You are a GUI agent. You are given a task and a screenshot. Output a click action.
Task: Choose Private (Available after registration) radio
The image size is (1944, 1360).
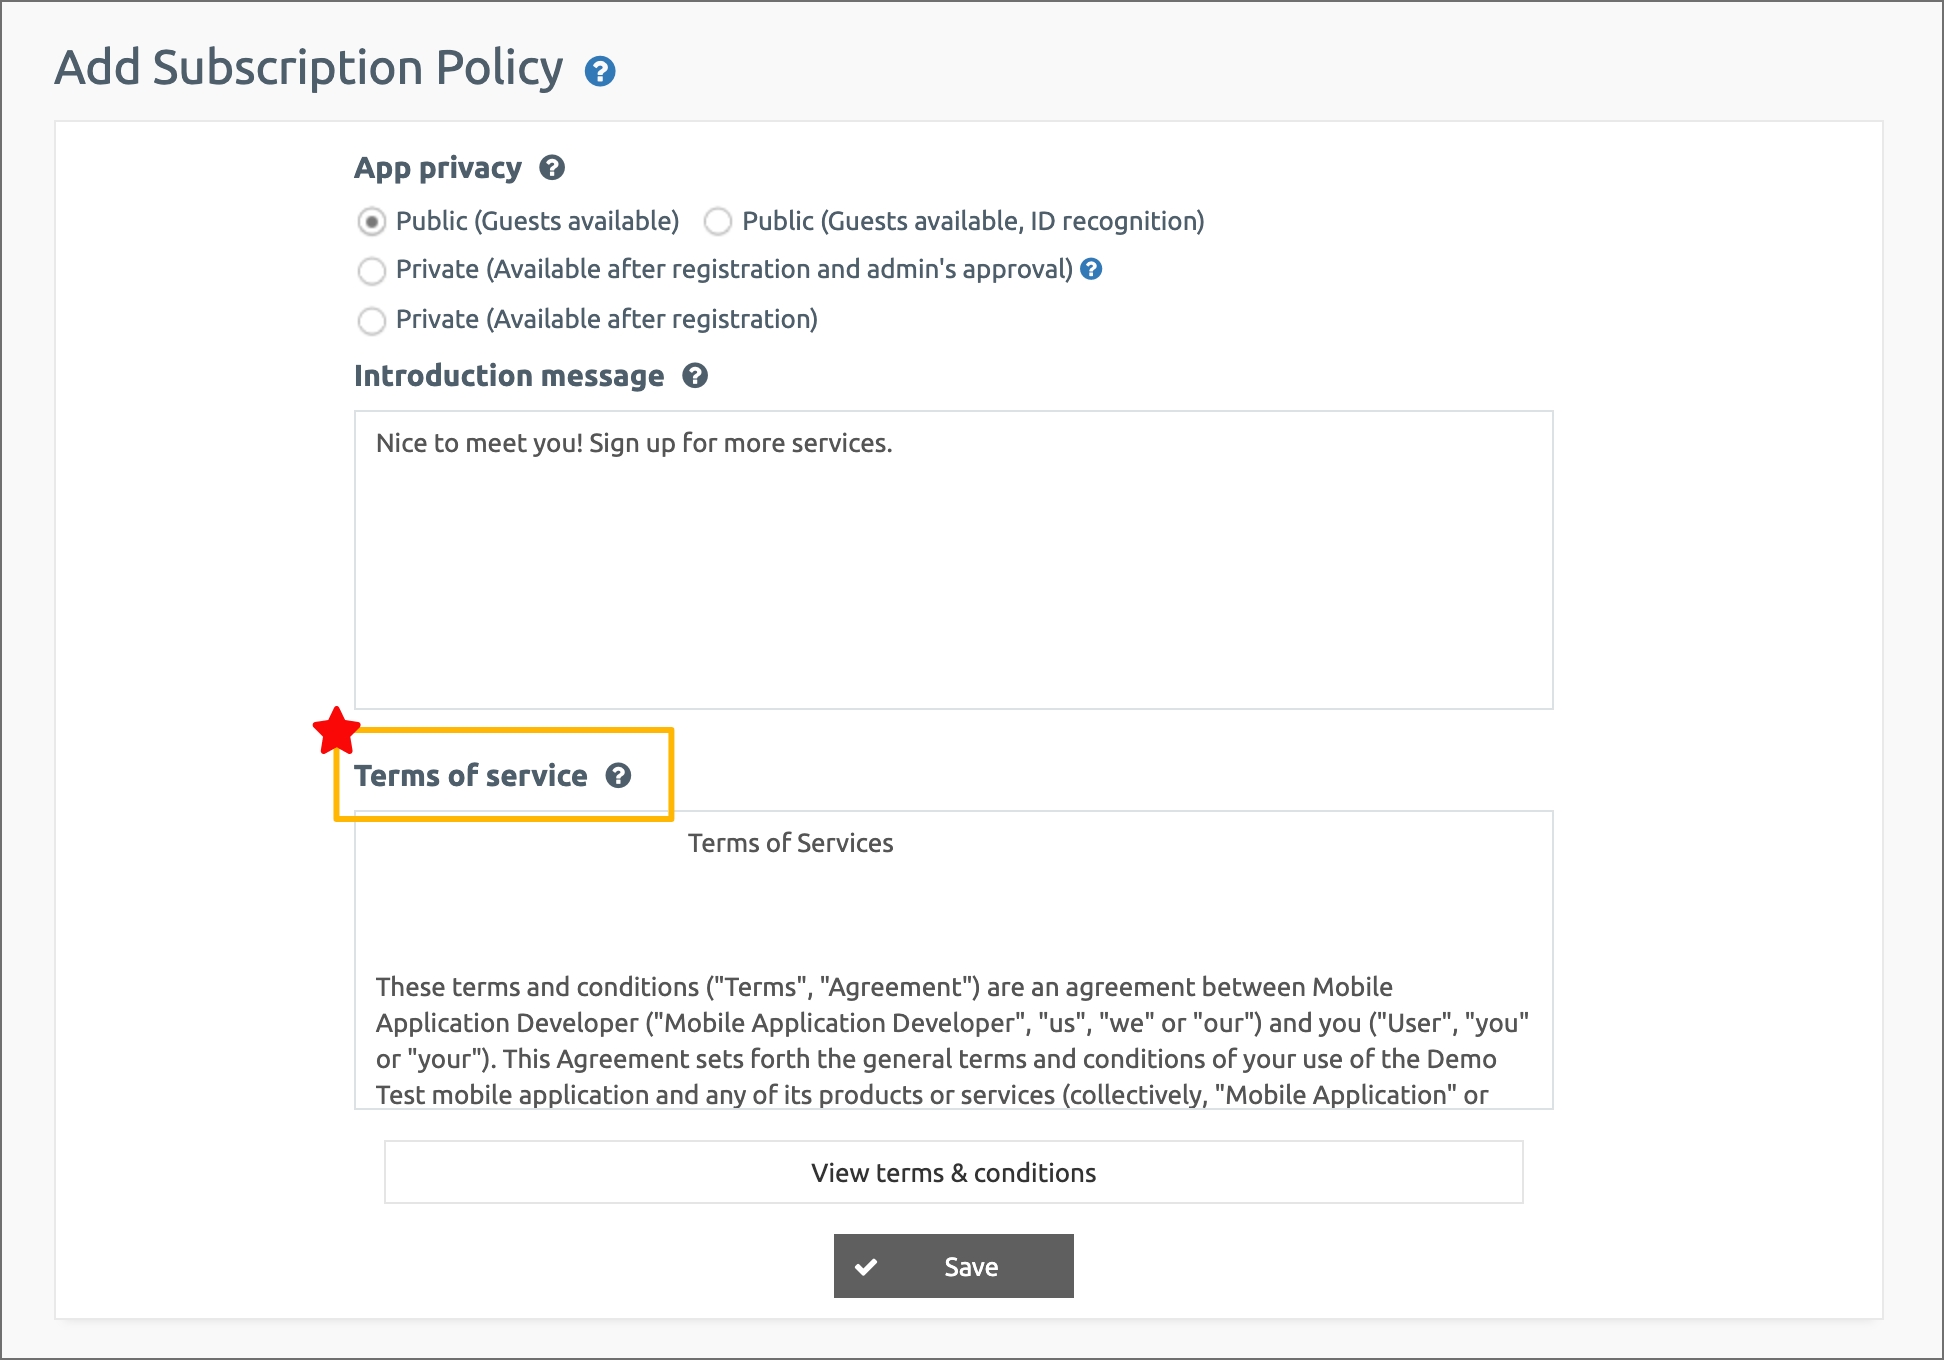tap(371, 320)
